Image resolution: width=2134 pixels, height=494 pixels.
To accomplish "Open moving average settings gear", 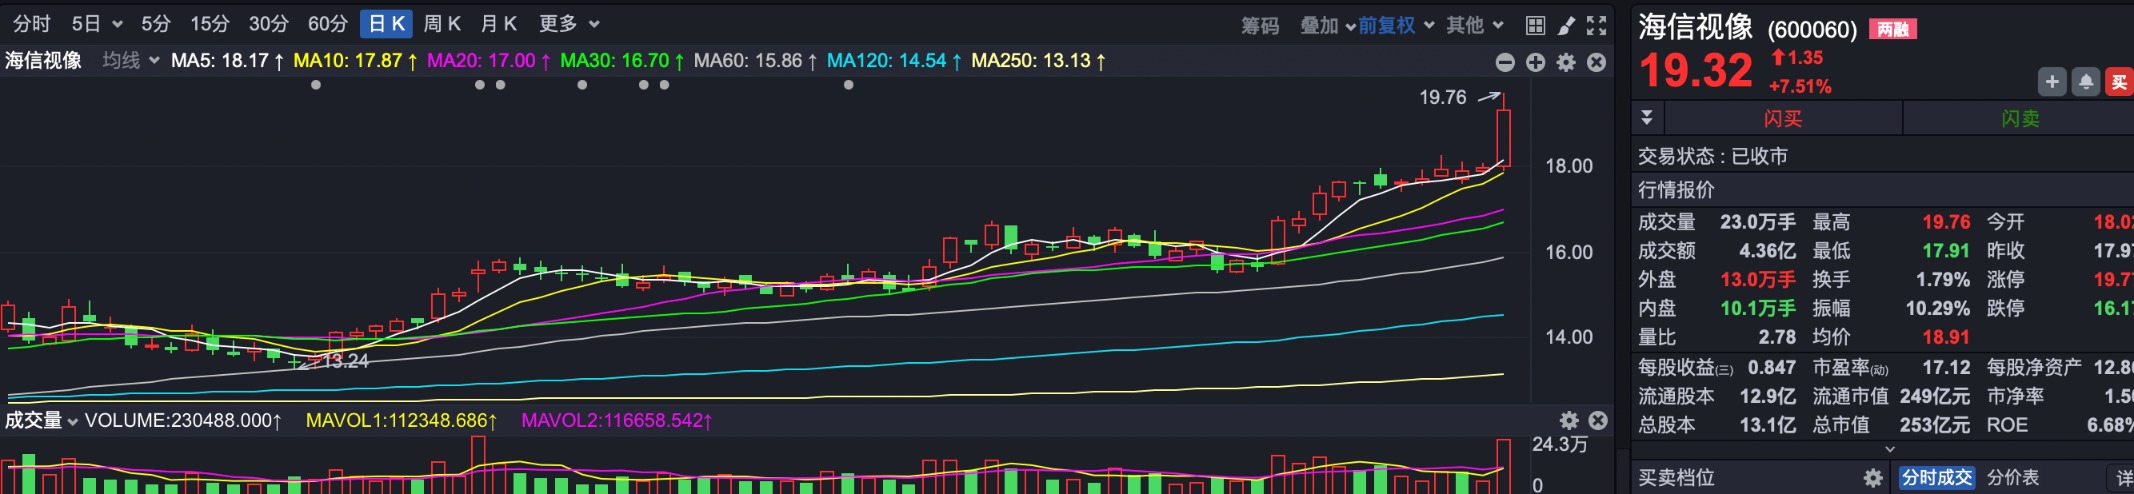I will [1566, 62].
